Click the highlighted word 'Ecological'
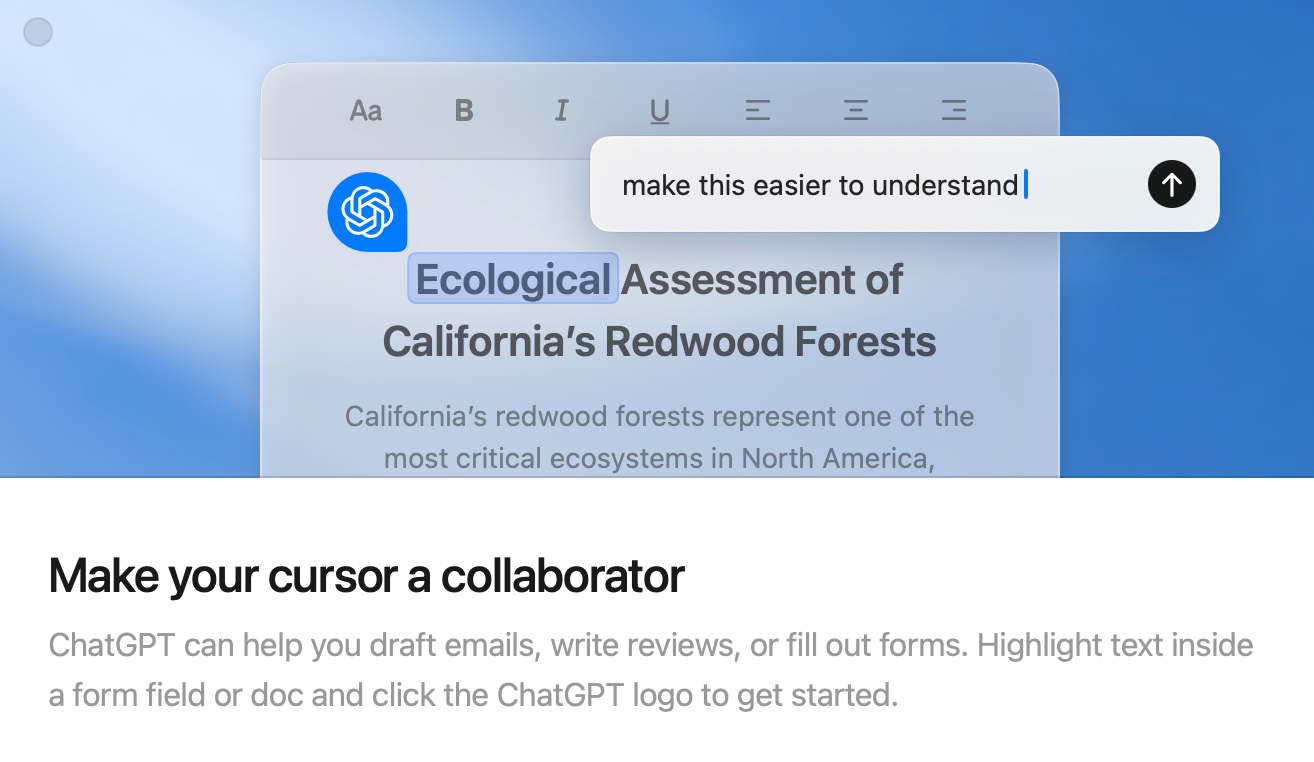The width and height of the screenshot is (1314, 762). click(x=513, y=279)
